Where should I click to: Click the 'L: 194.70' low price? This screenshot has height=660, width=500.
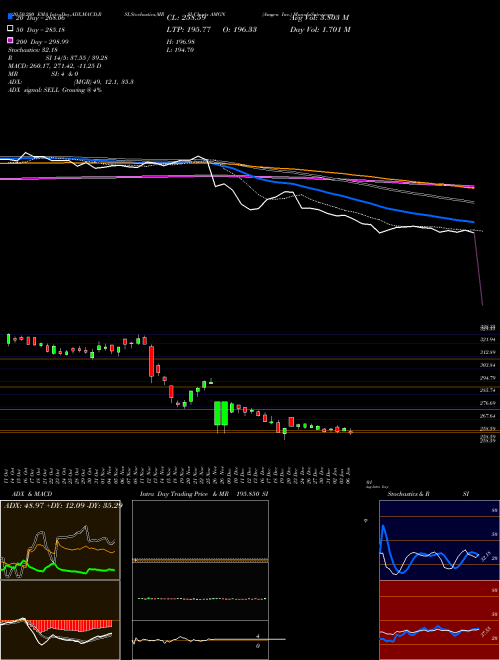(180, 50)
